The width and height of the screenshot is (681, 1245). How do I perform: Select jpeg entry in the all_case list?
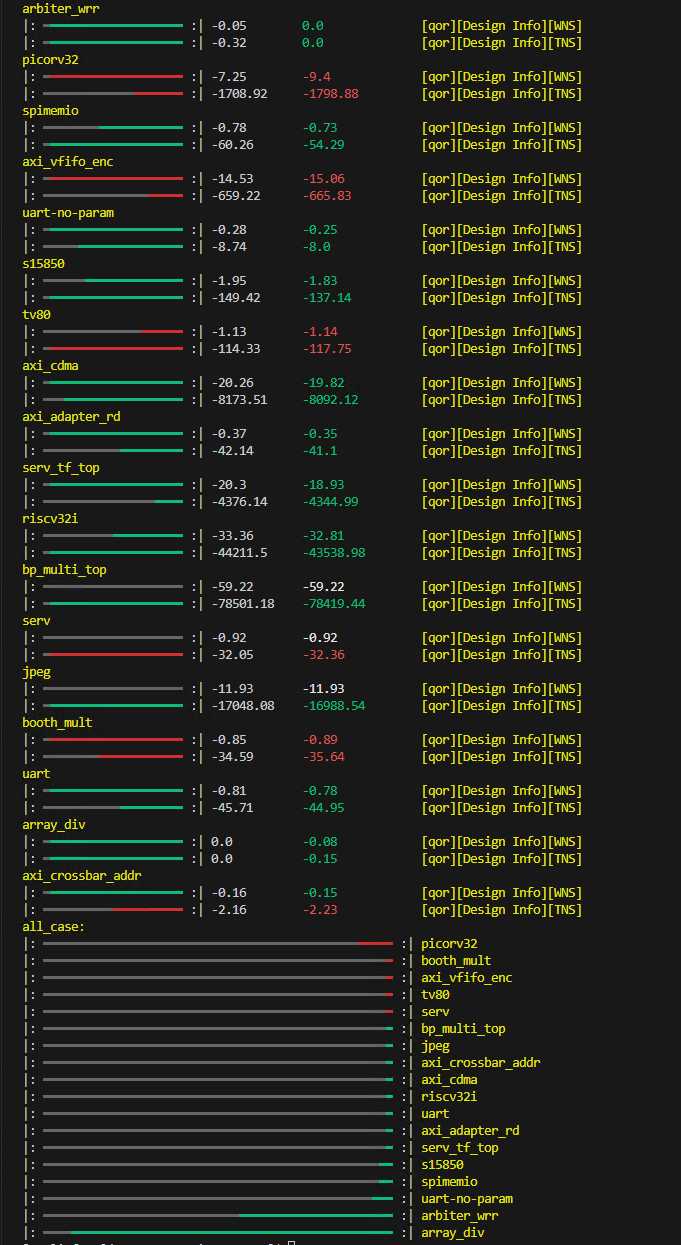(435, 1046)
